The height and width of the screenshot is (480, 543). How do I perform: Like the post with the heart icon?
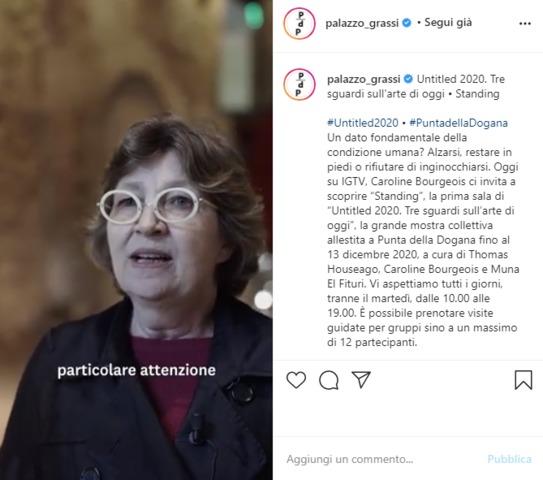point(296,380)
